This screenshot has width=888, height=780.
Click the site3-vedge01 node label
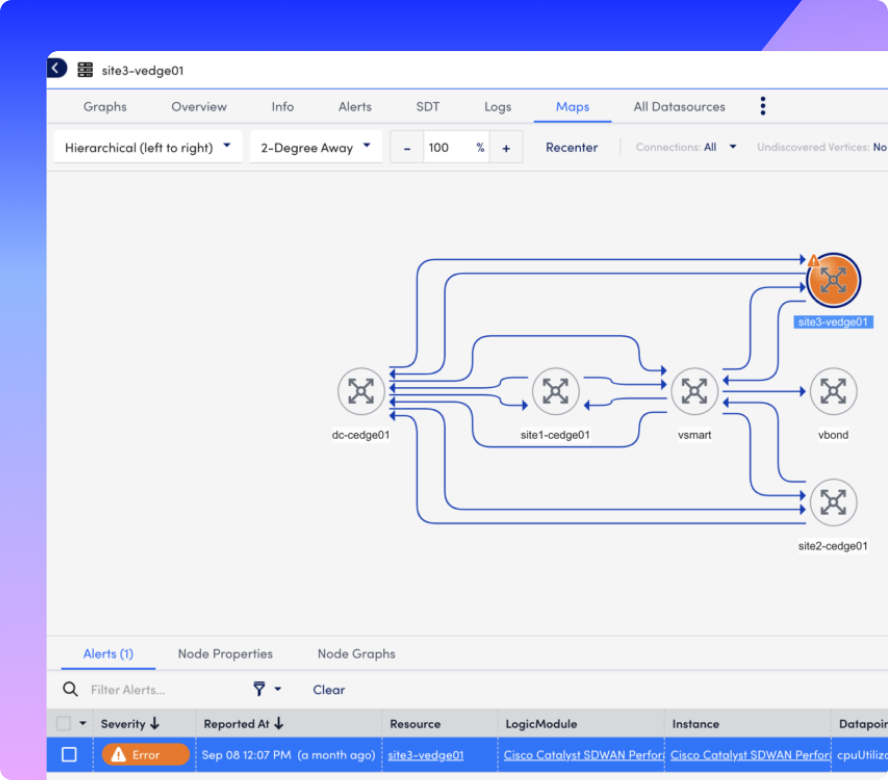pyautogui.click(x=833, y=322)
